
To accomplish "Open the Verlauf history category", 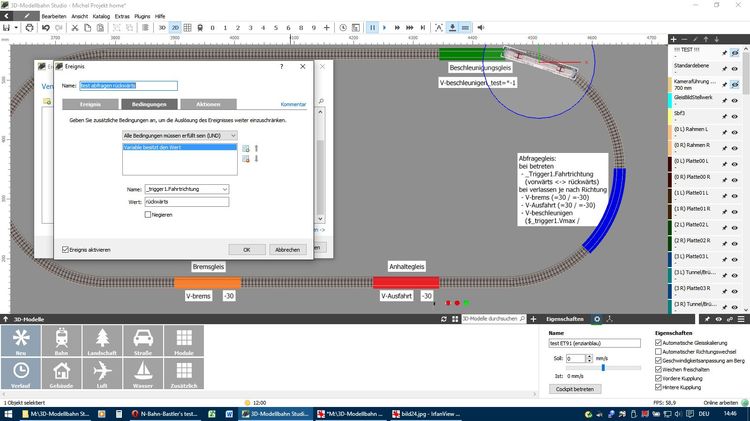I will coord(21,374).
